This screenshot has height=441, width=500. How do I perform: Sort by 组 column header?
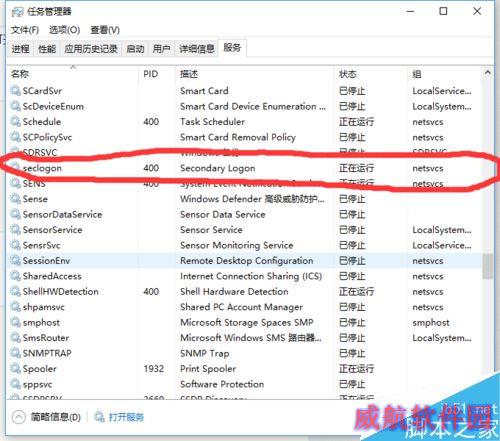coord(445,74)
